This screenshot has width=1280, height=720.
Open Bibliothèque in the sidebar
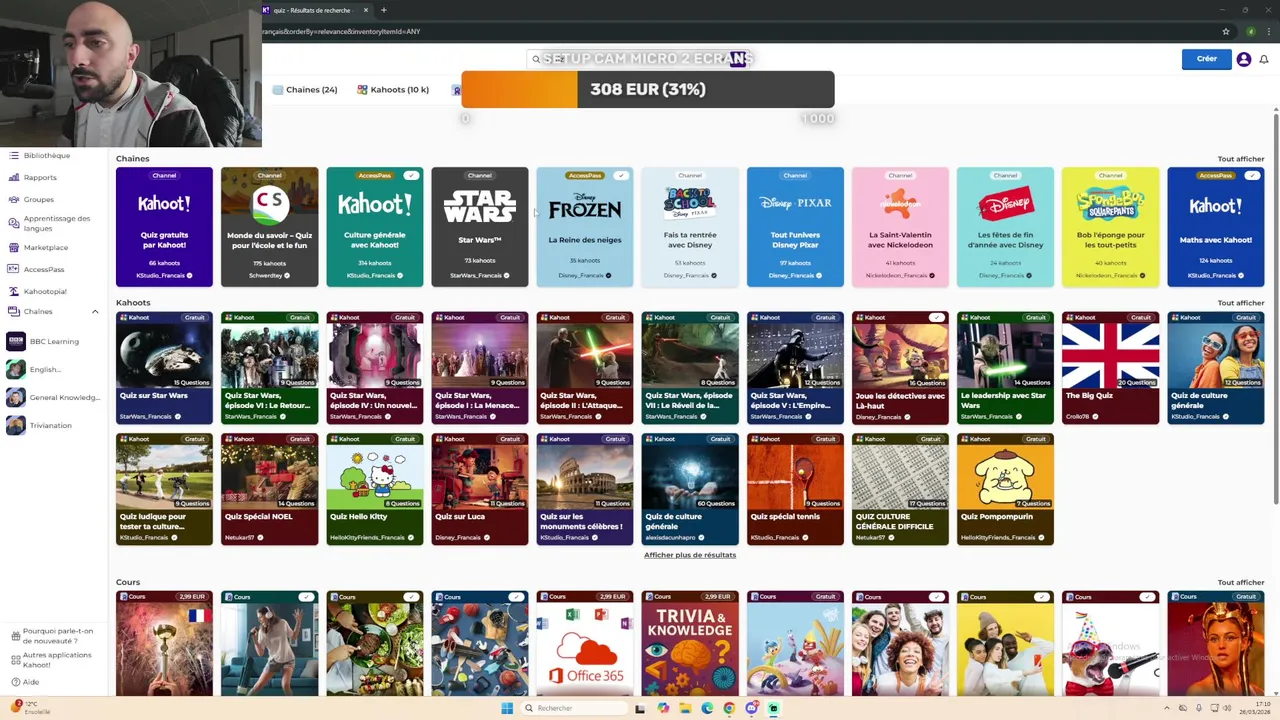(x=47, y=155)
